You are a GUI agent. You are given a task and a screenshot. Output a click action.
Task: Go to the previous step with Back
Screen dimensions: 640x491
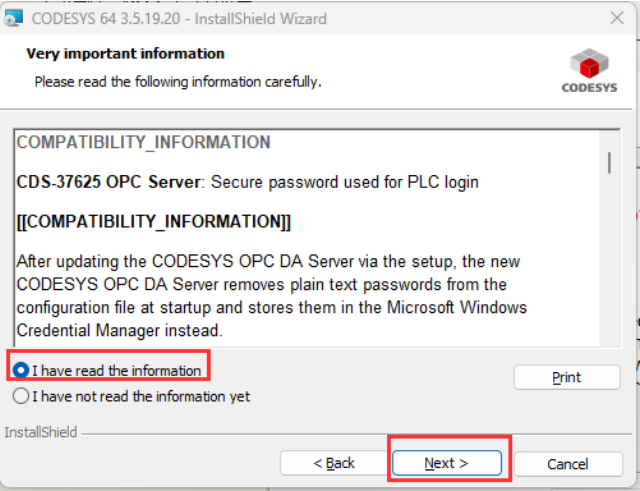[x=334, y=463]
